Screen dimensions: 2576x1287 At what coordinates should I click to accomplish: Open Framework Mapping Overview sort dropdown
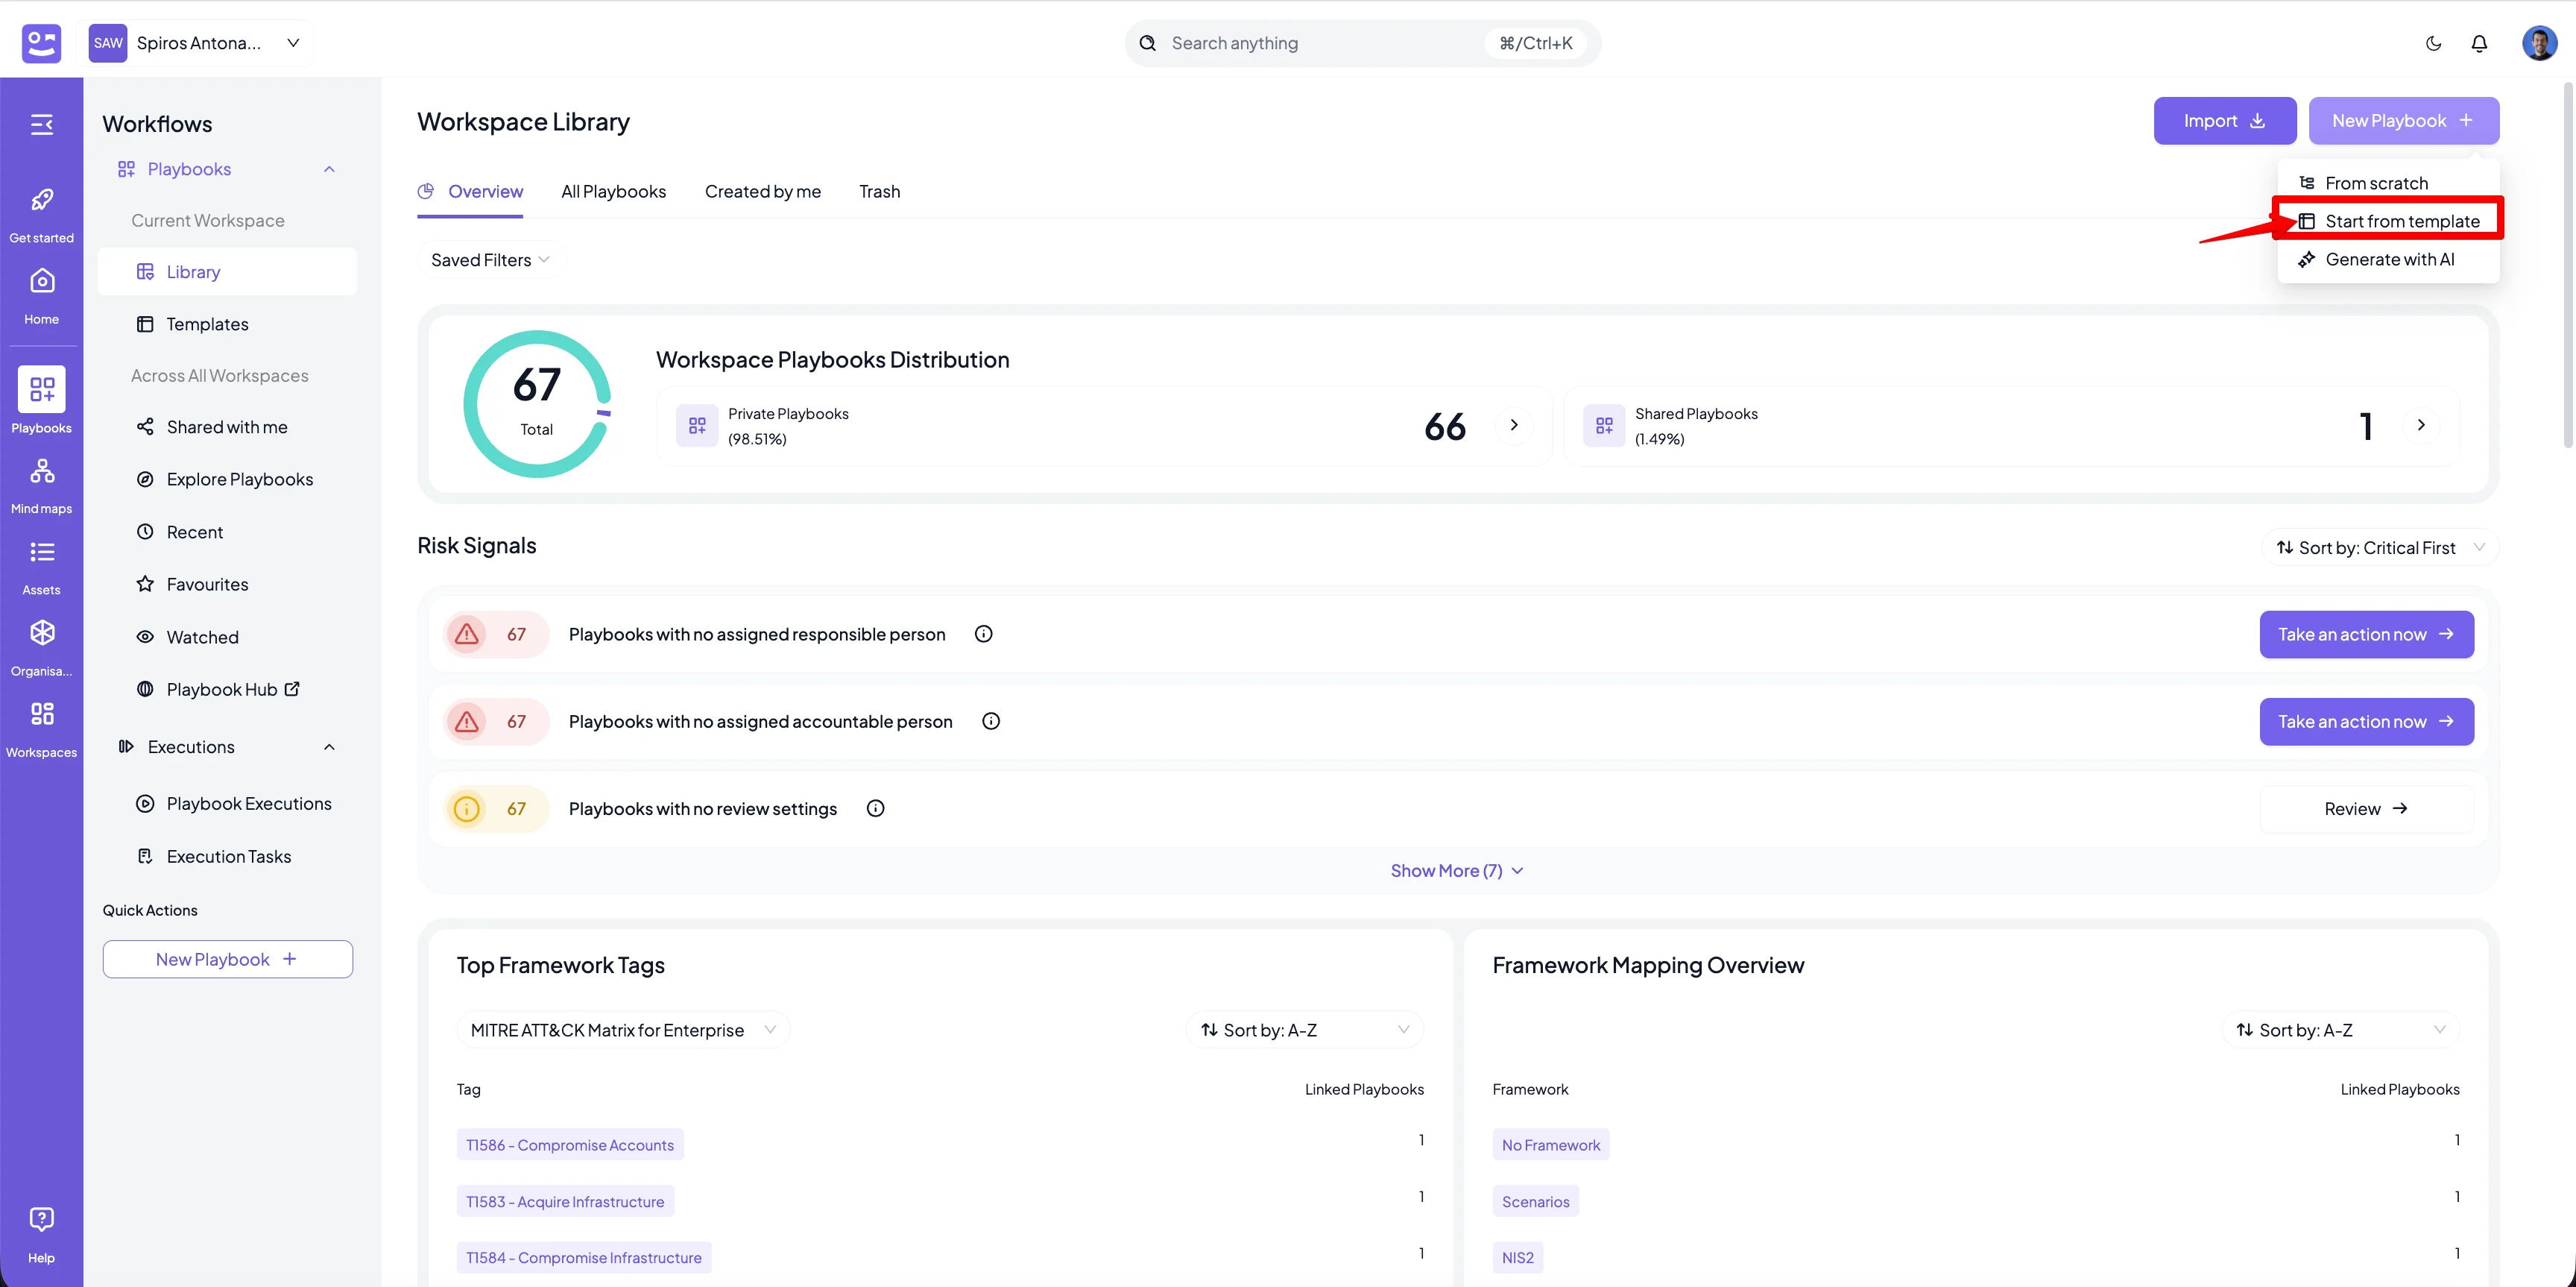pyautogui.click(x=2341, y=1030)
